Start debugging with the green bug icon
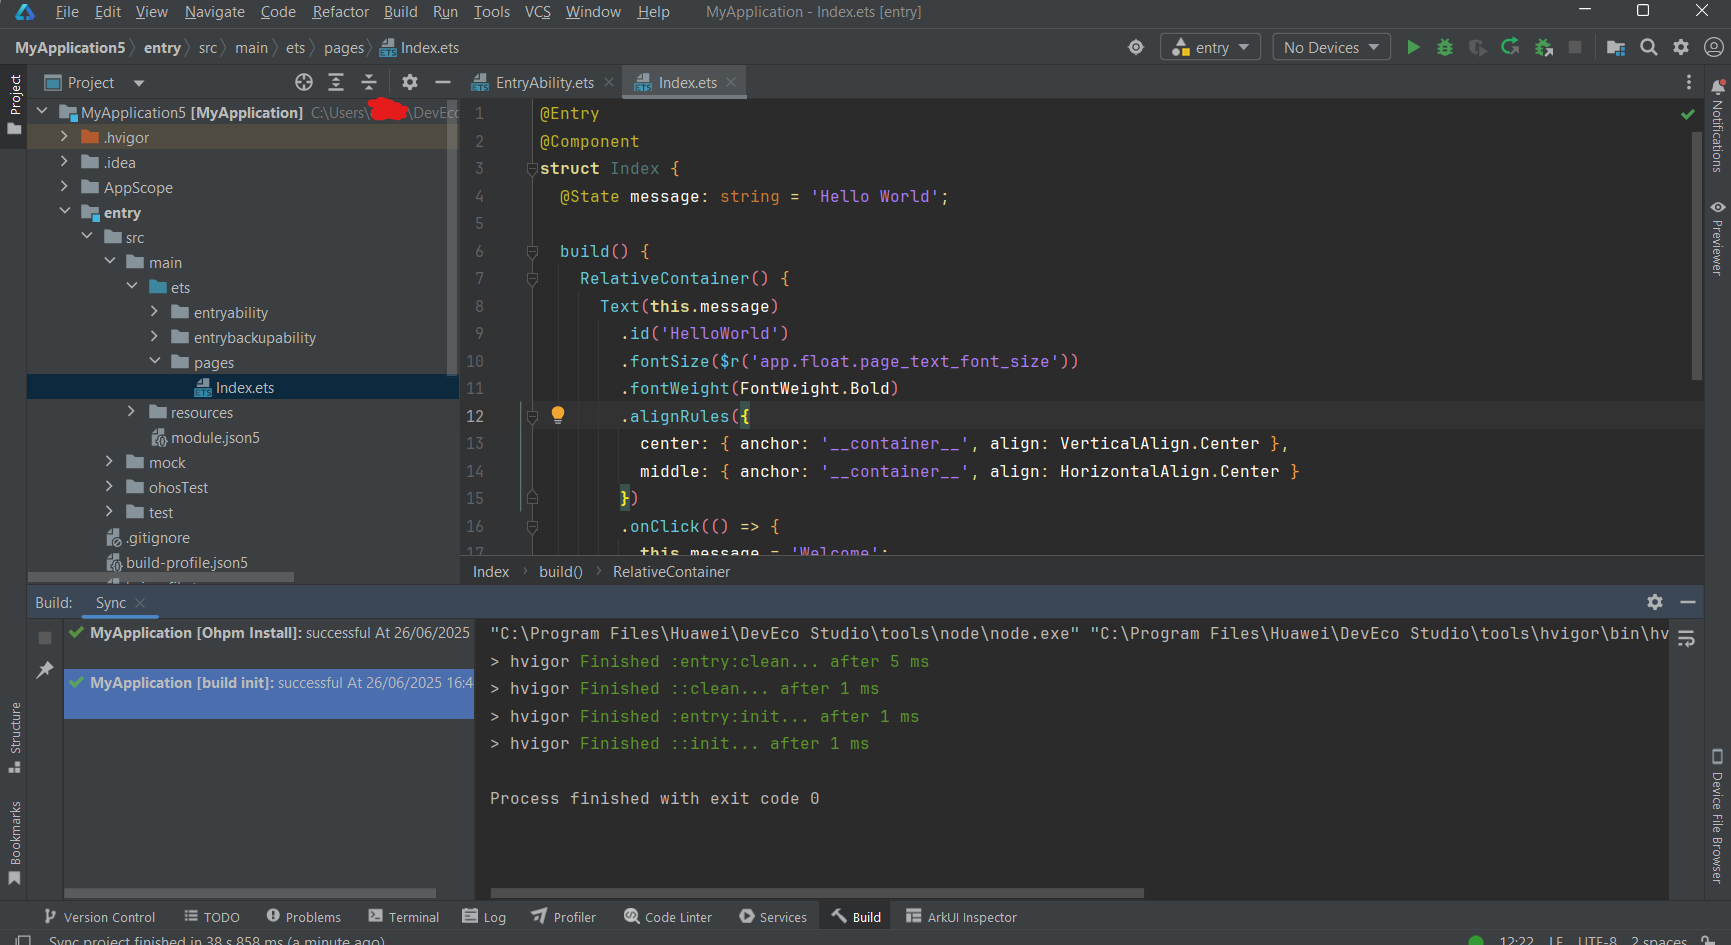1731x945 pixels. pyautogui.click(x=1445, y=47)
